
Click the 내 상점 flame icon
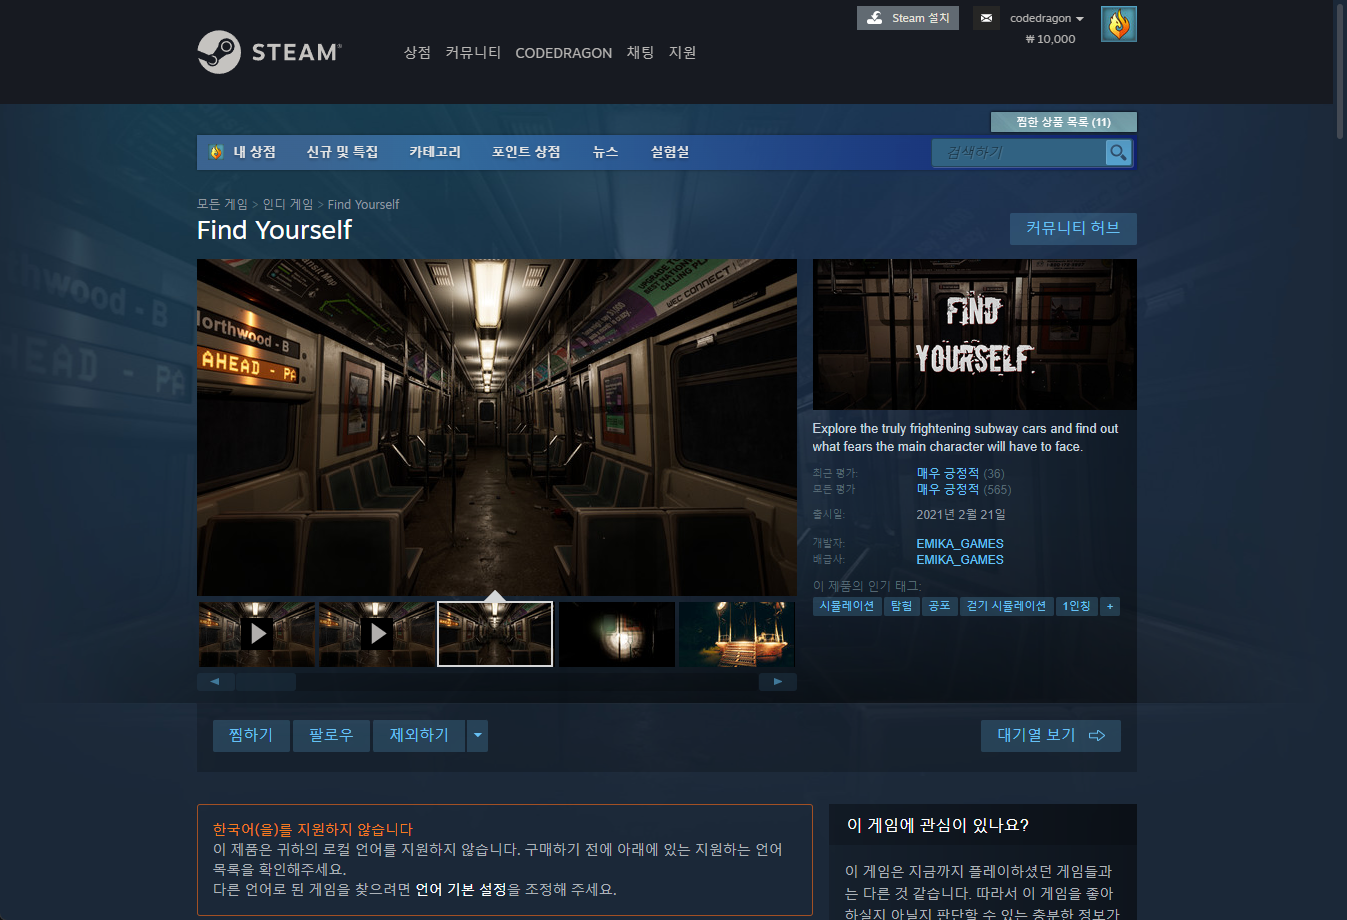tap(216, 152)
